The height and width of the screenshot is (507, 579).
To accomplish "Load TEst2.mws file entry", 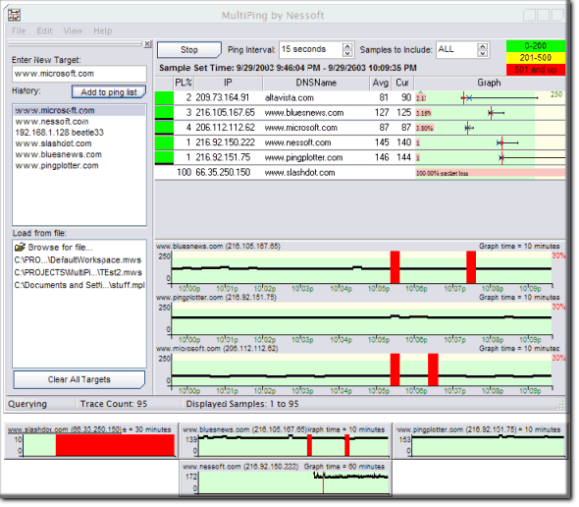I will click(78, 273).
